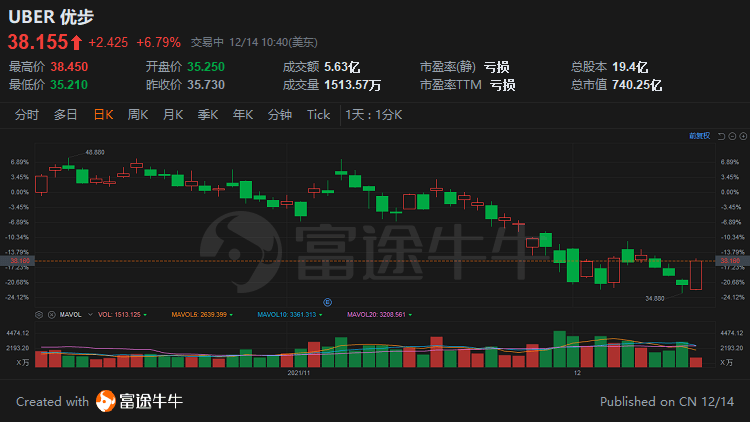Click the 2021/11 date label on time axis
Screen dimensions: 750x422
(298, 372)
